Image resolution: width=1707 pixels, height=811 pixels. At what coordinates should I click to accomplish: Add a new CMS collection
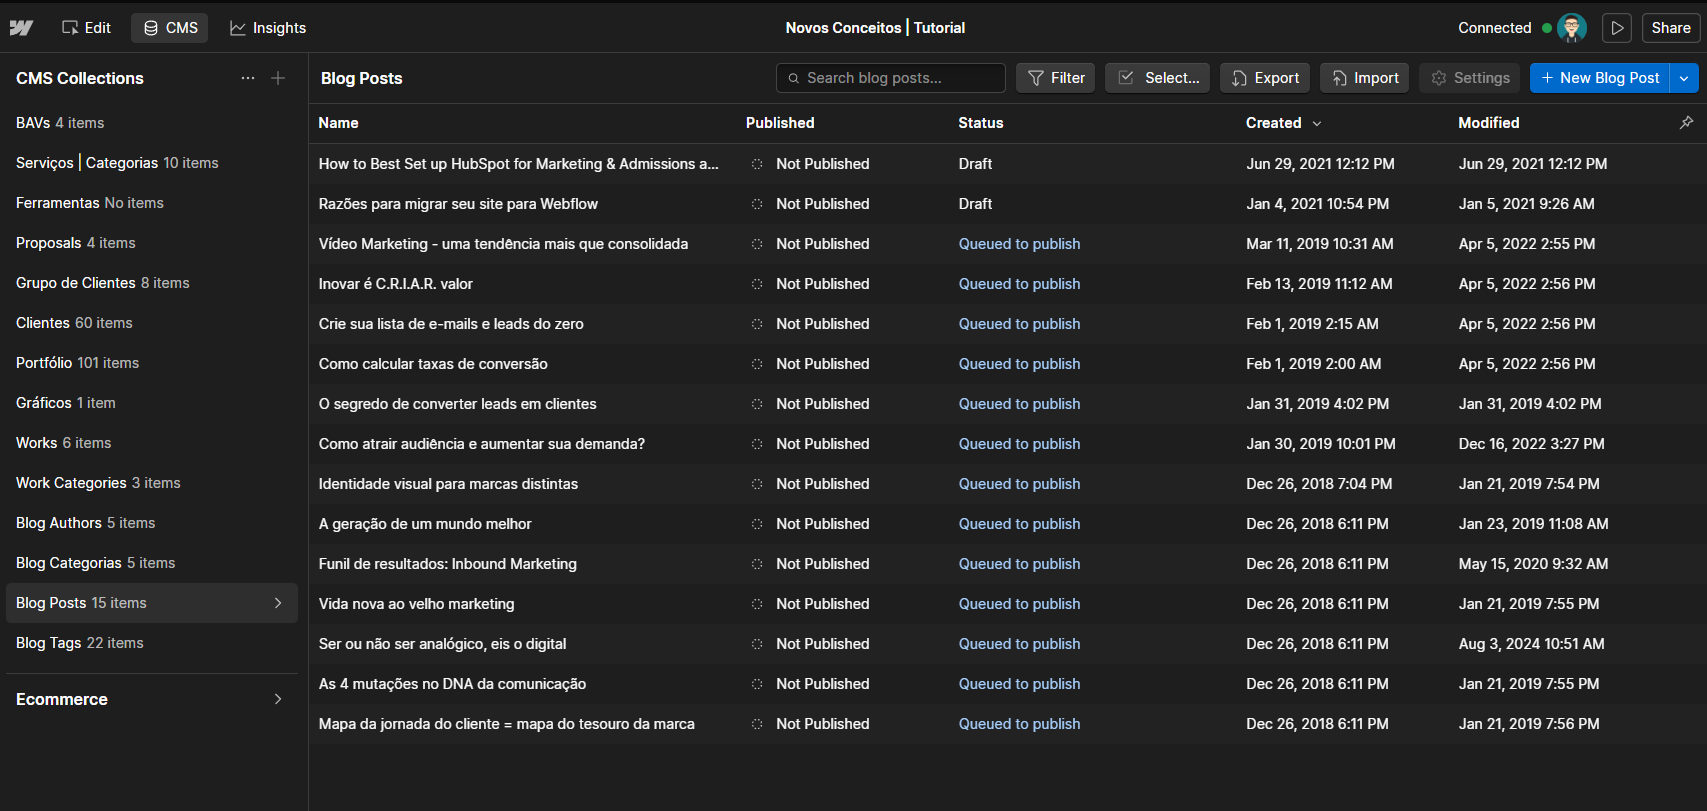278,78
